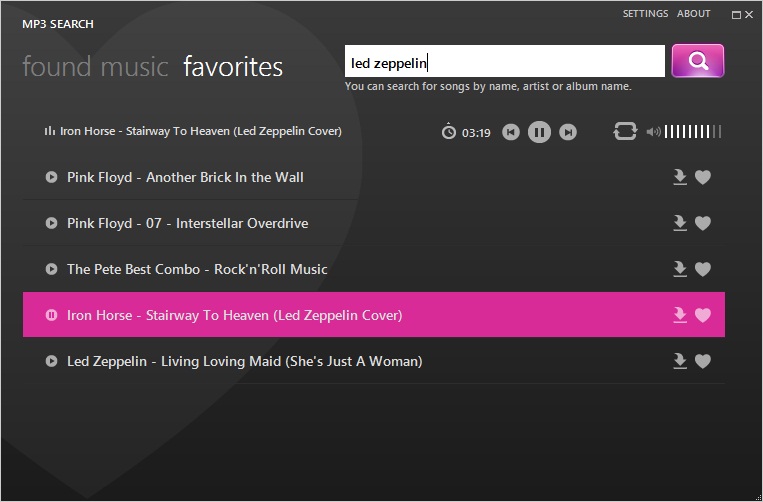Download The Pete Best Combo song
The image size is (763, 502).
680,270
